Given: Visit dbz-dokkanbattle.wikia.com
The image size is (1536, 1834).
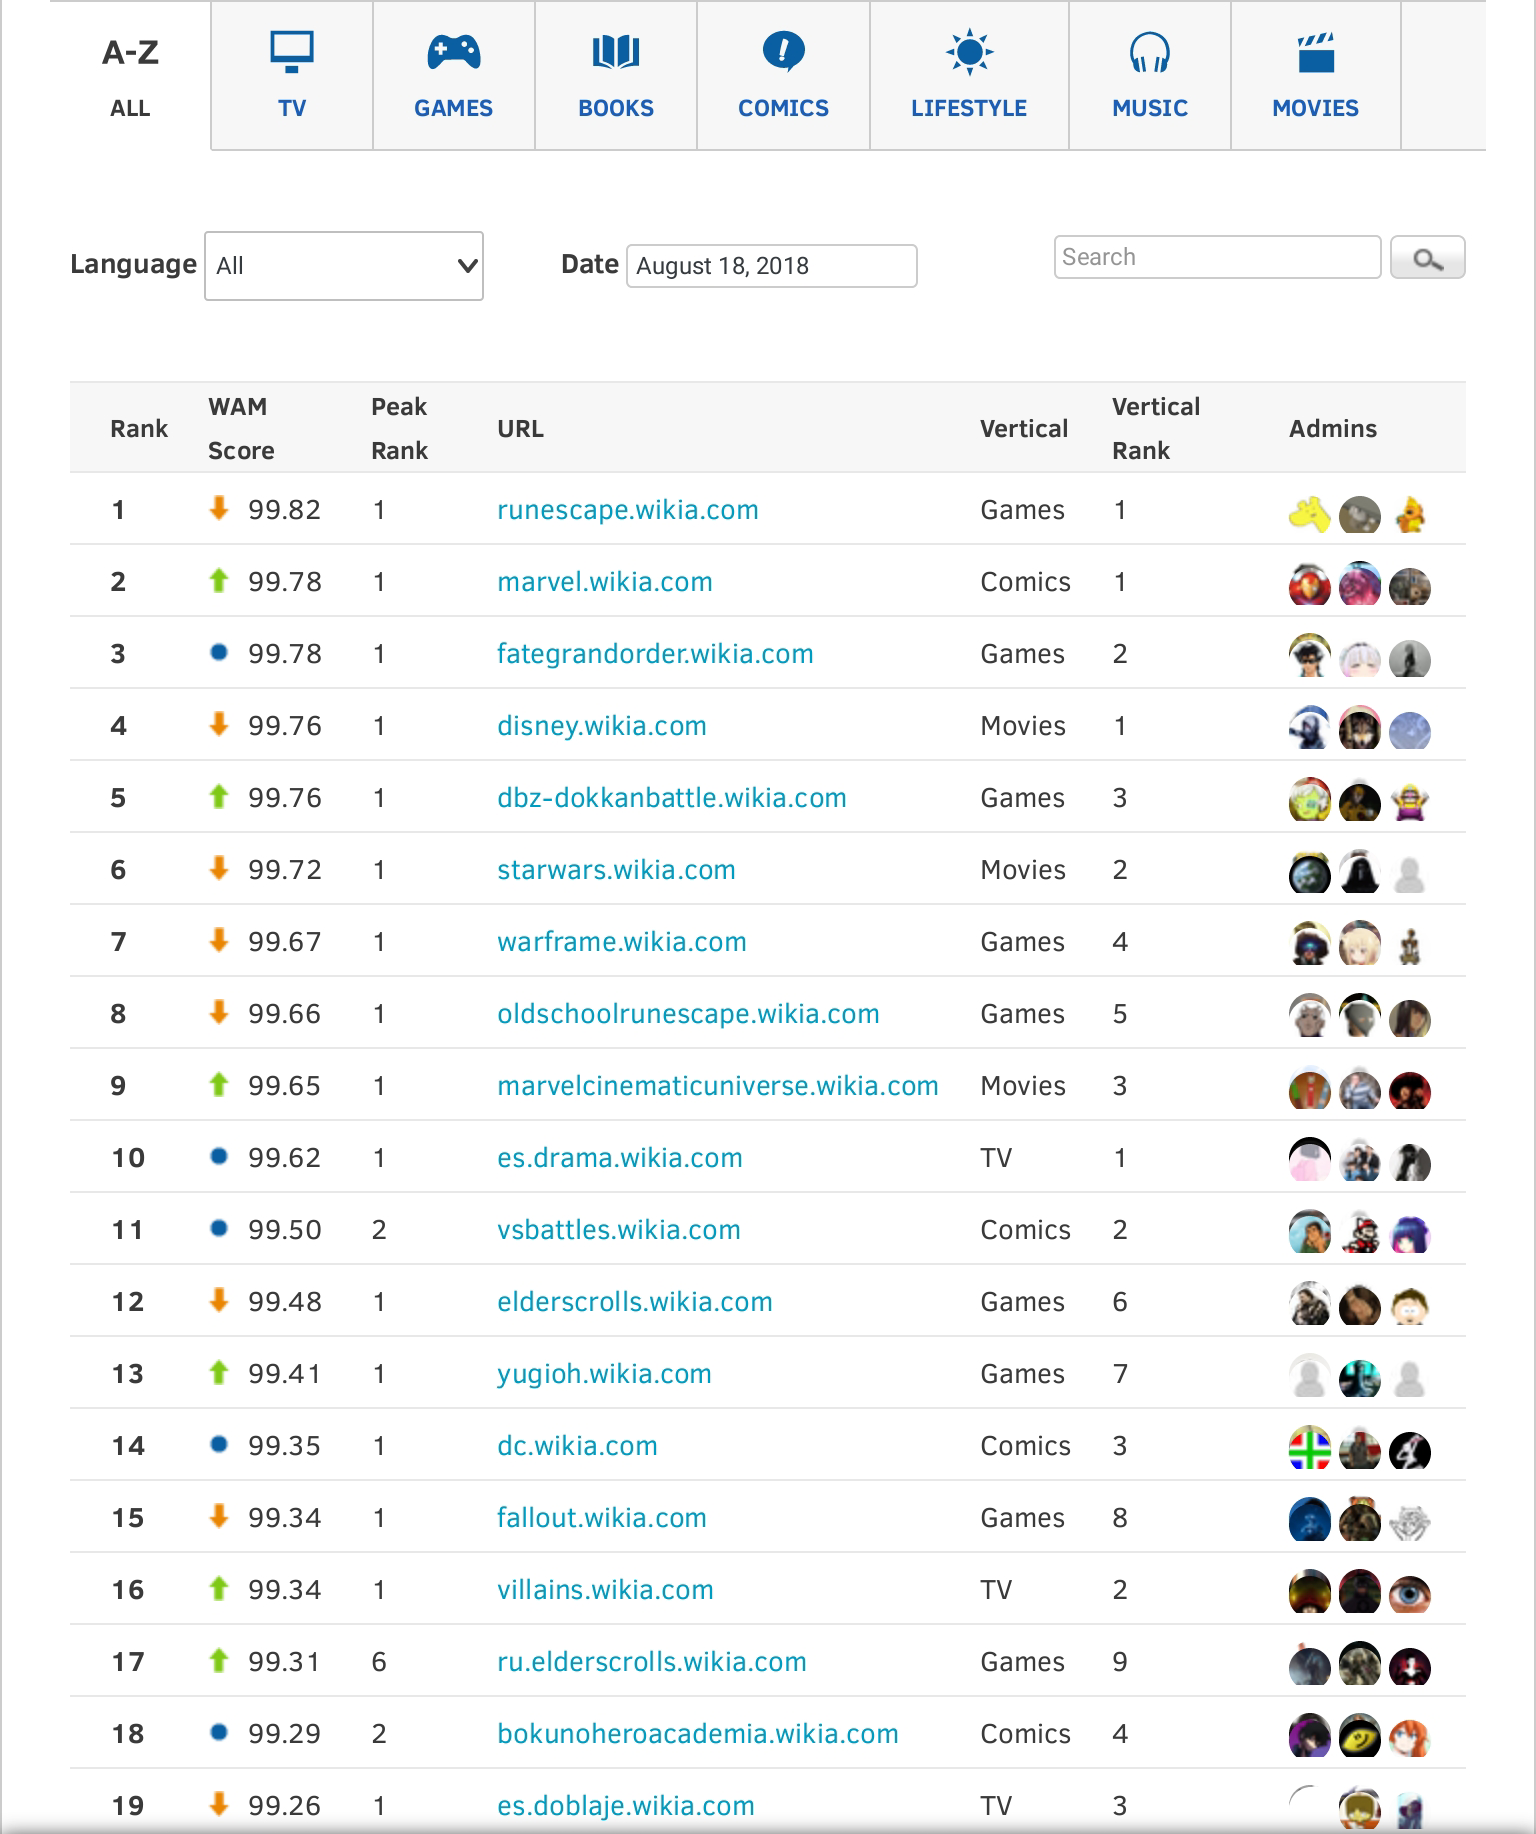Looking at the screenshot, I should 671,798.
